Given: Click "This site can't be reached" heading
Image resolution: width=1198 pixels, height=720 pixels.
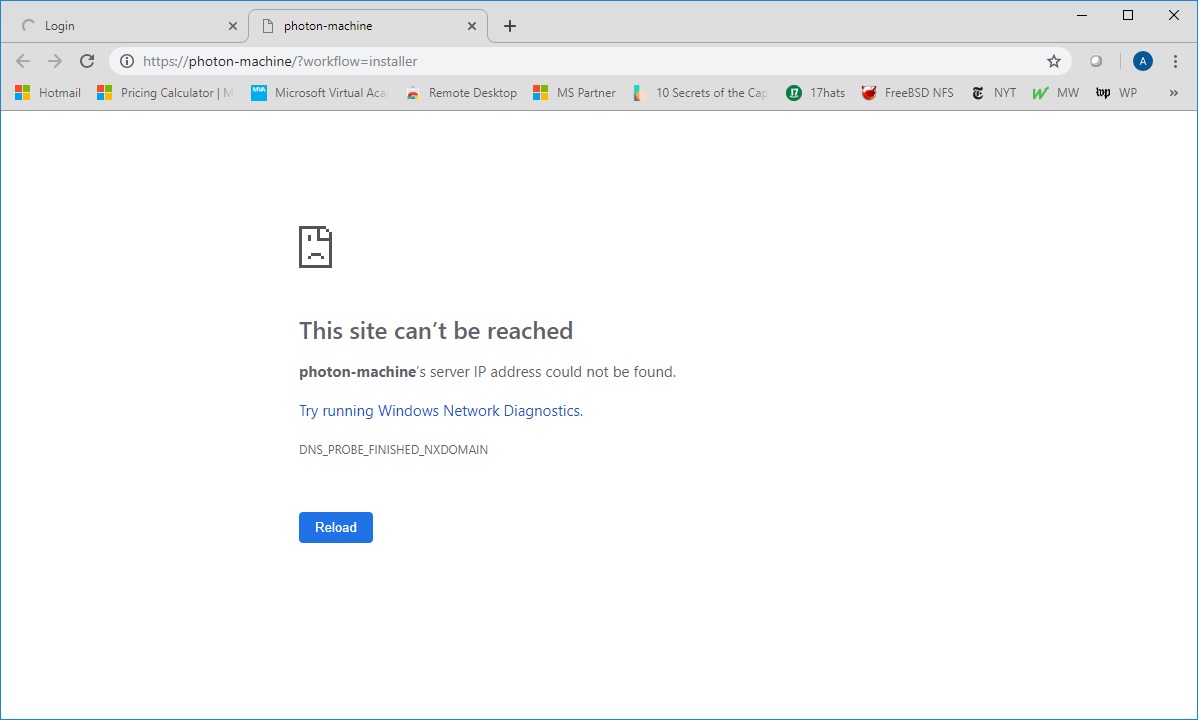Looking at the screenshot, I should (435, 330).
